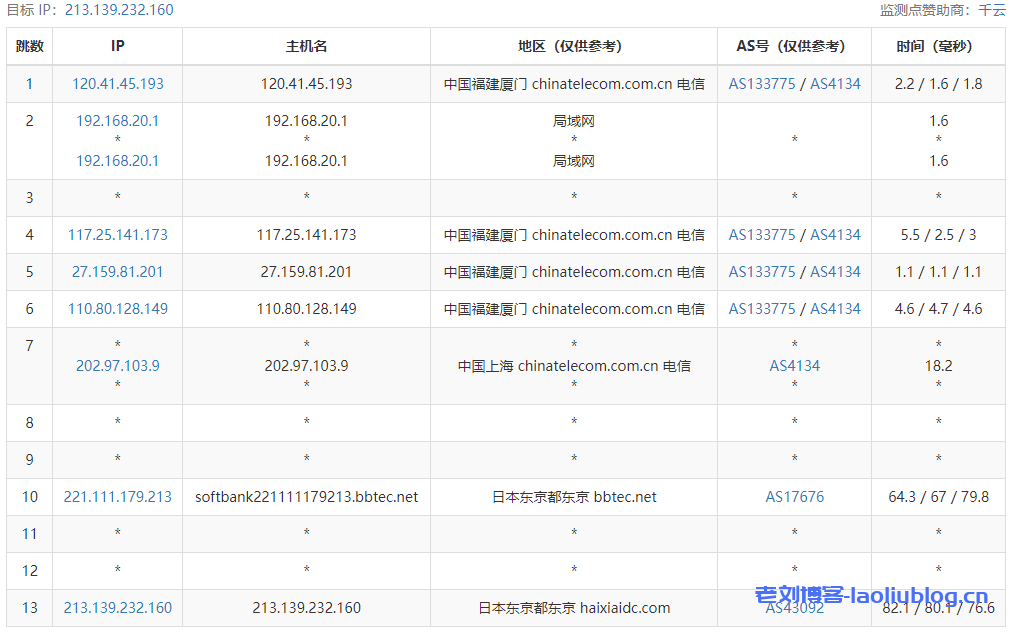Image resolution: width=1014 pixels, height=633 pixels.
Task: Open AS4134 in the hop 1 row
Action: (835, 84)
